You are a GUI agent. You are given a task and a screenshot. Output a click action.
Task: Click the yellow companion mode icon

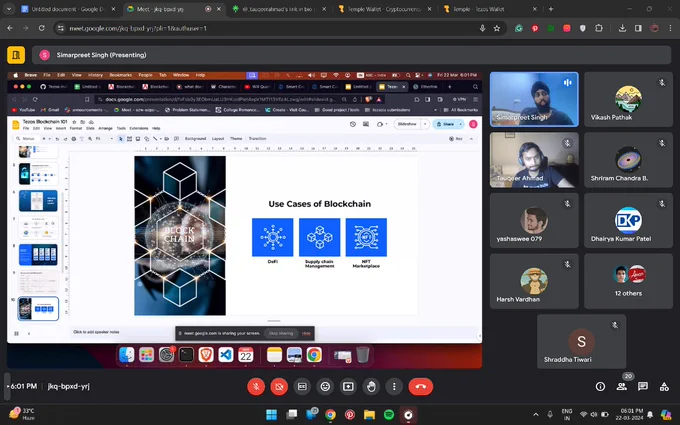16,55
